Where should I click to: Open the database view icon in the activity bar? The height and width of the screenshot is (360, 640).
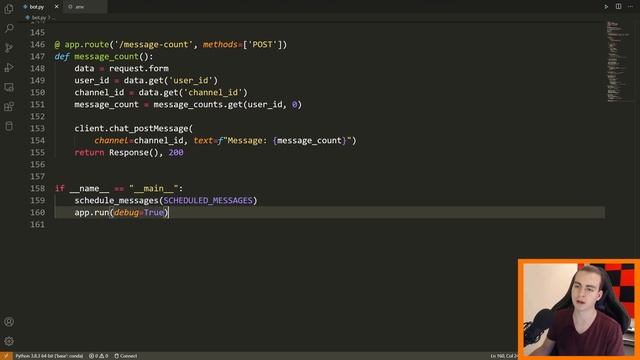point(9,126)
